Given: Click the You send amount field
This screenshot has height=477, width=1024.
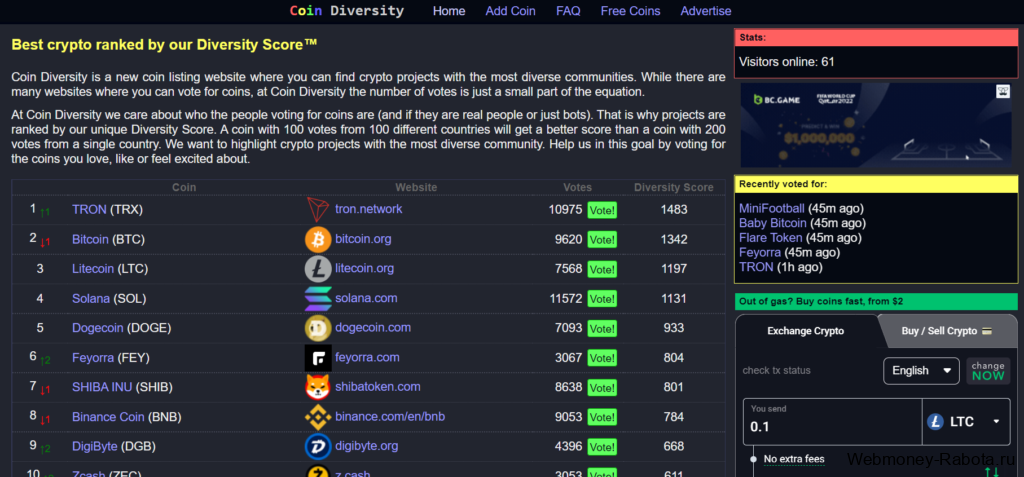Looking at the screenshot, I should [x=833, y=421].
